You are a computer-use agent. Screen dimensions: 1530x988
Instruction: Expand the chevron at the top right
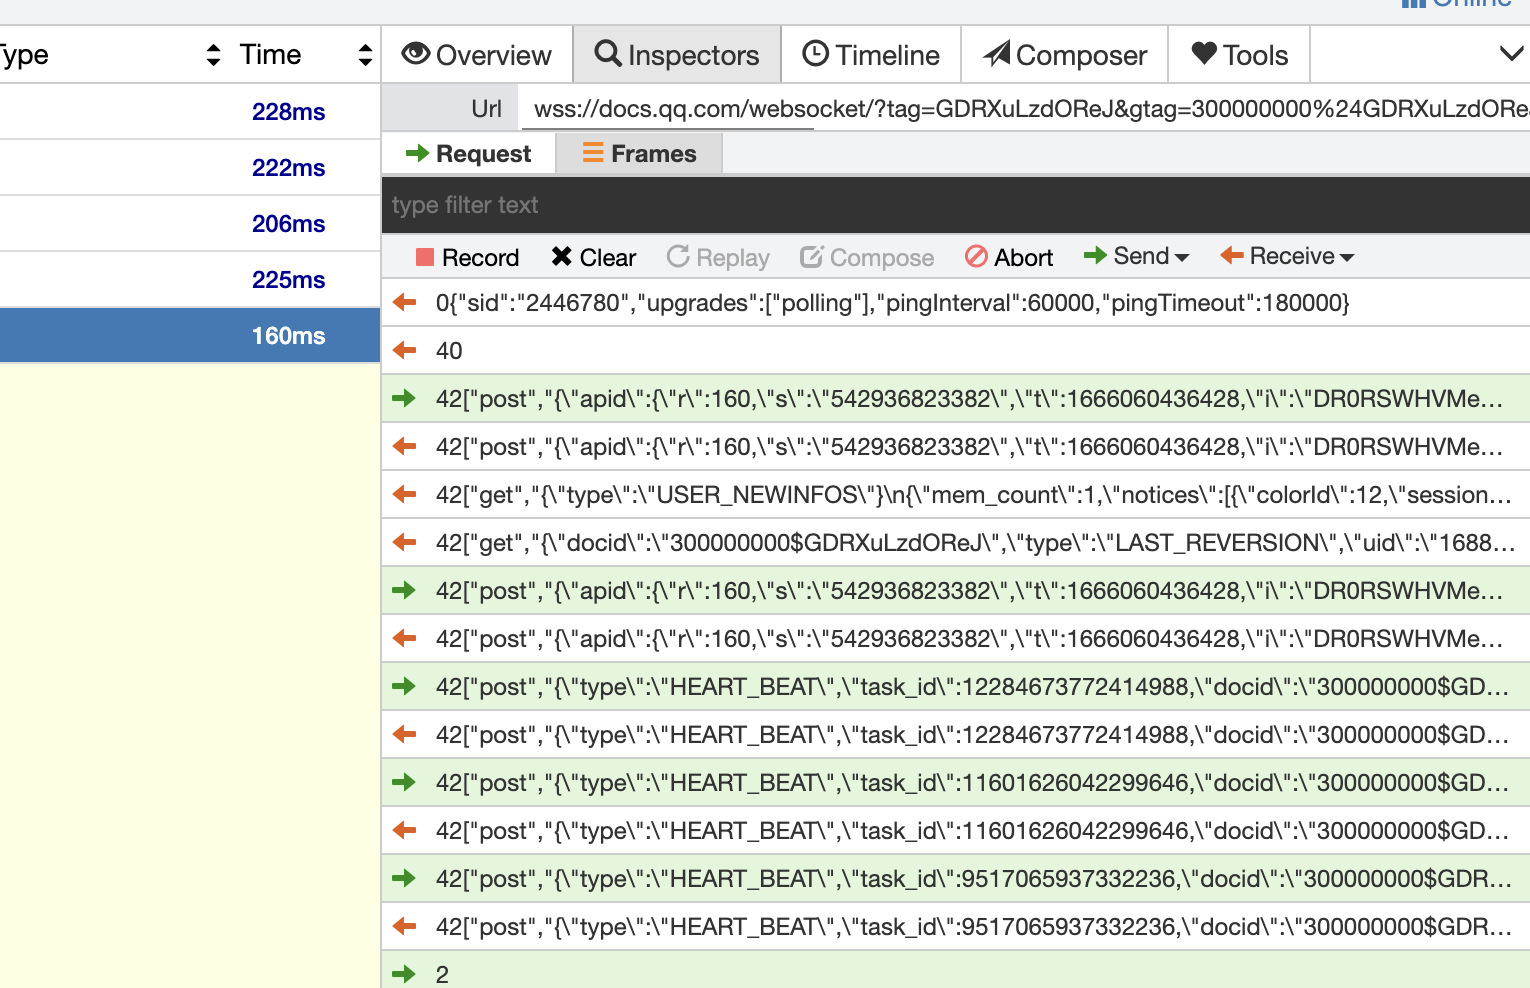click(1512, 54)
